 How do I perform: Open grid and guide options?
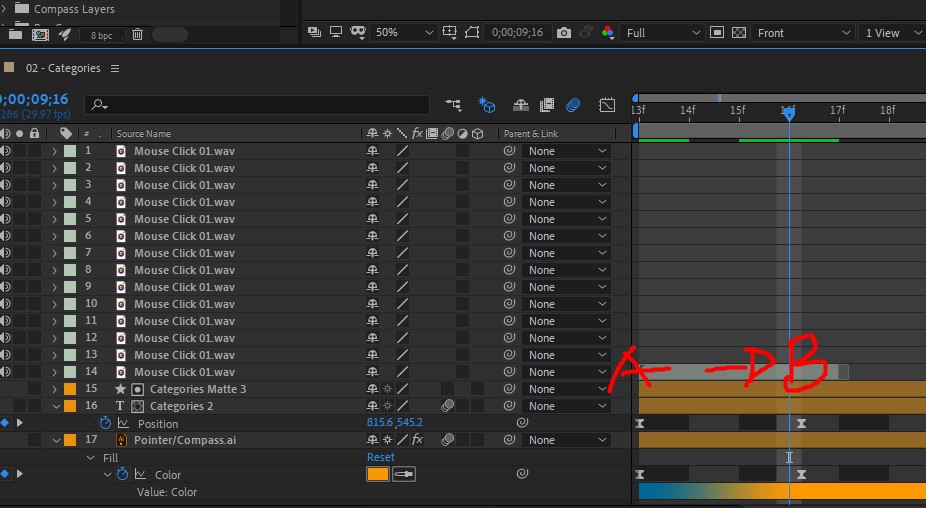click(x=449, y=32)
